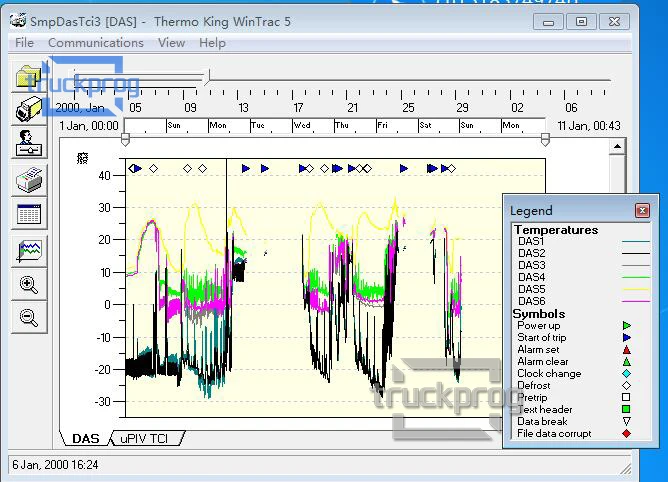Click the DAS3 gray line swatch in Legend

coord(636,266)
